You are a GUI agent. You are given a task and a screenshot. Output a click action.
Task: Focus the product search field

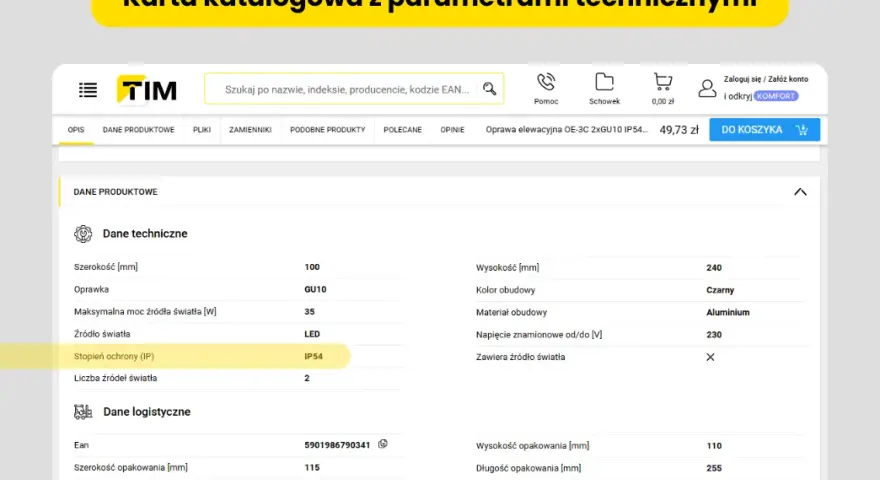354,89
